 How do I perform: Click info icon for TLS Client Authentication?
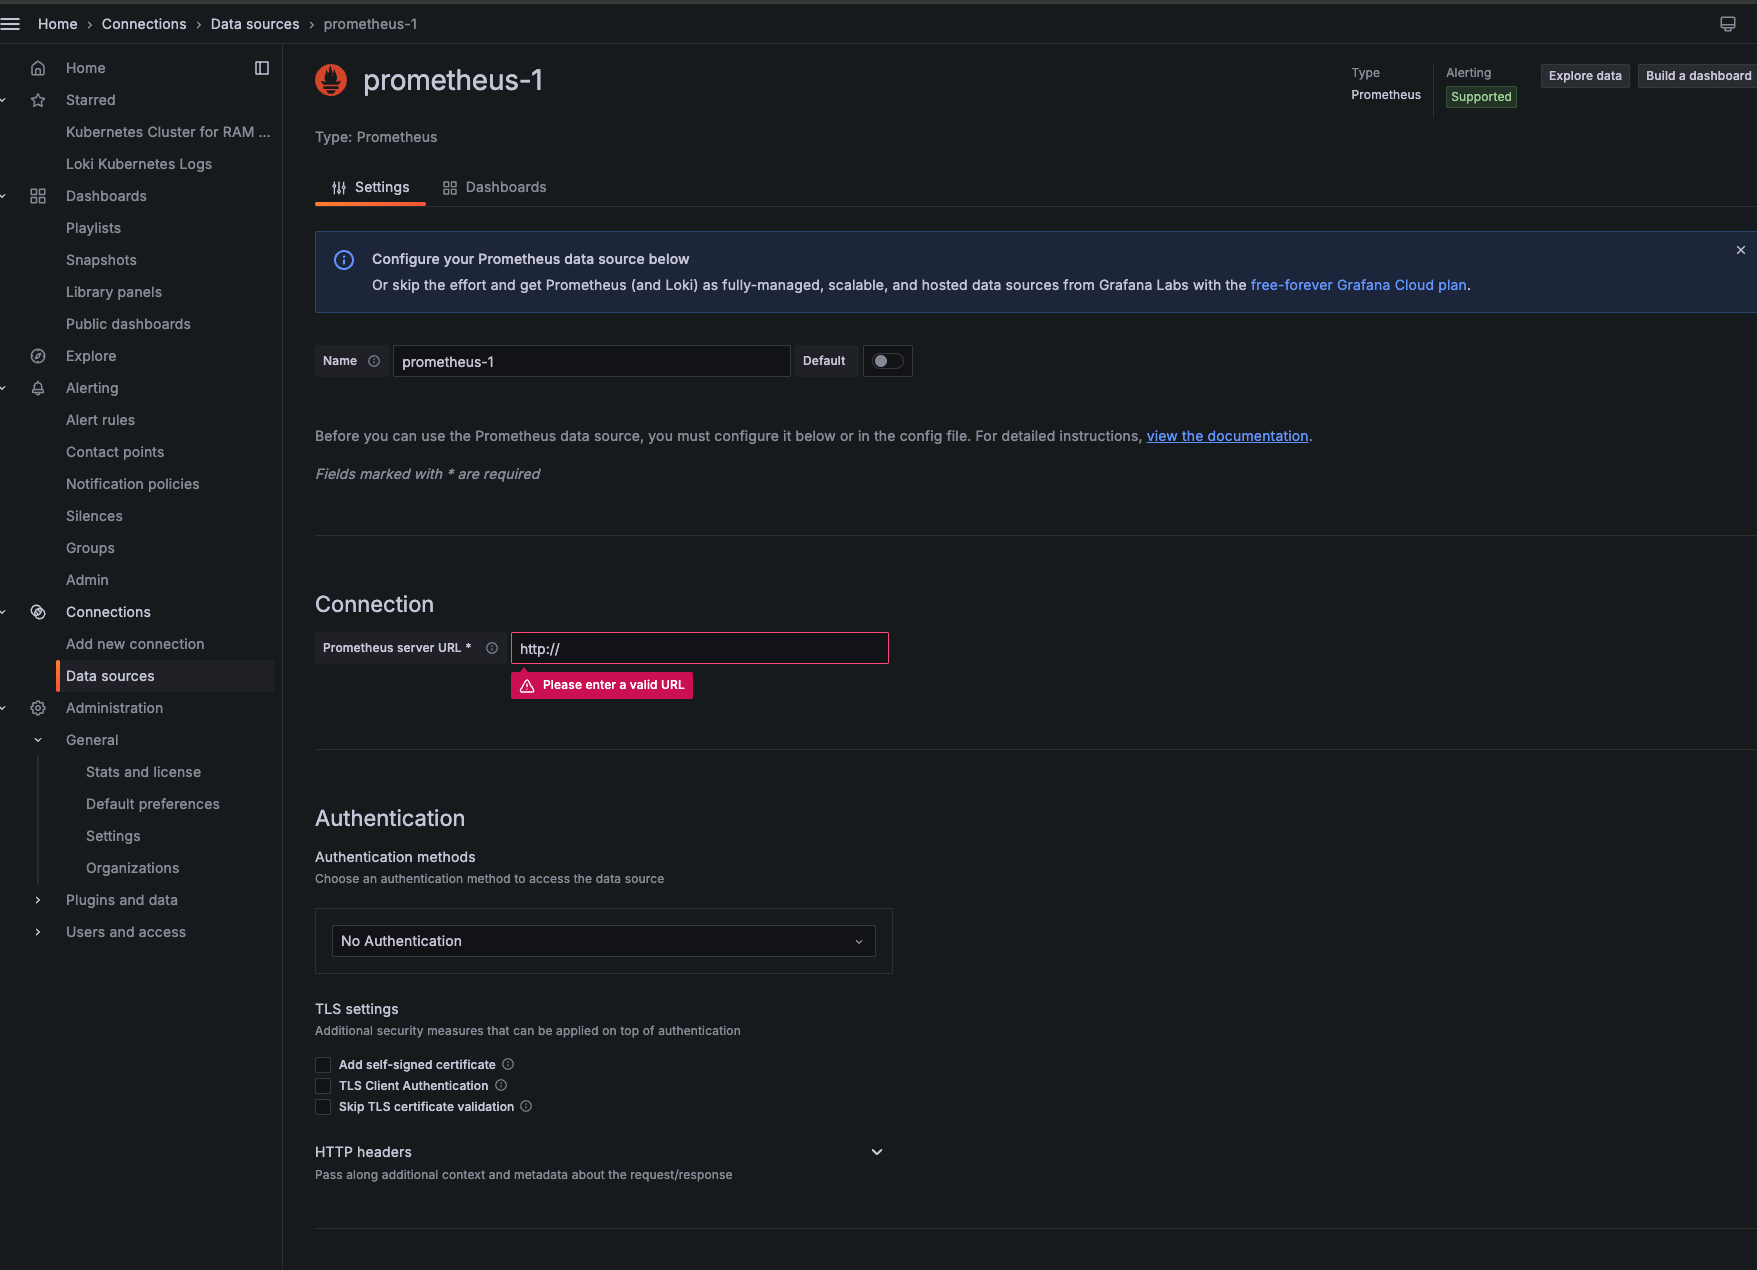pos(501,1085)
